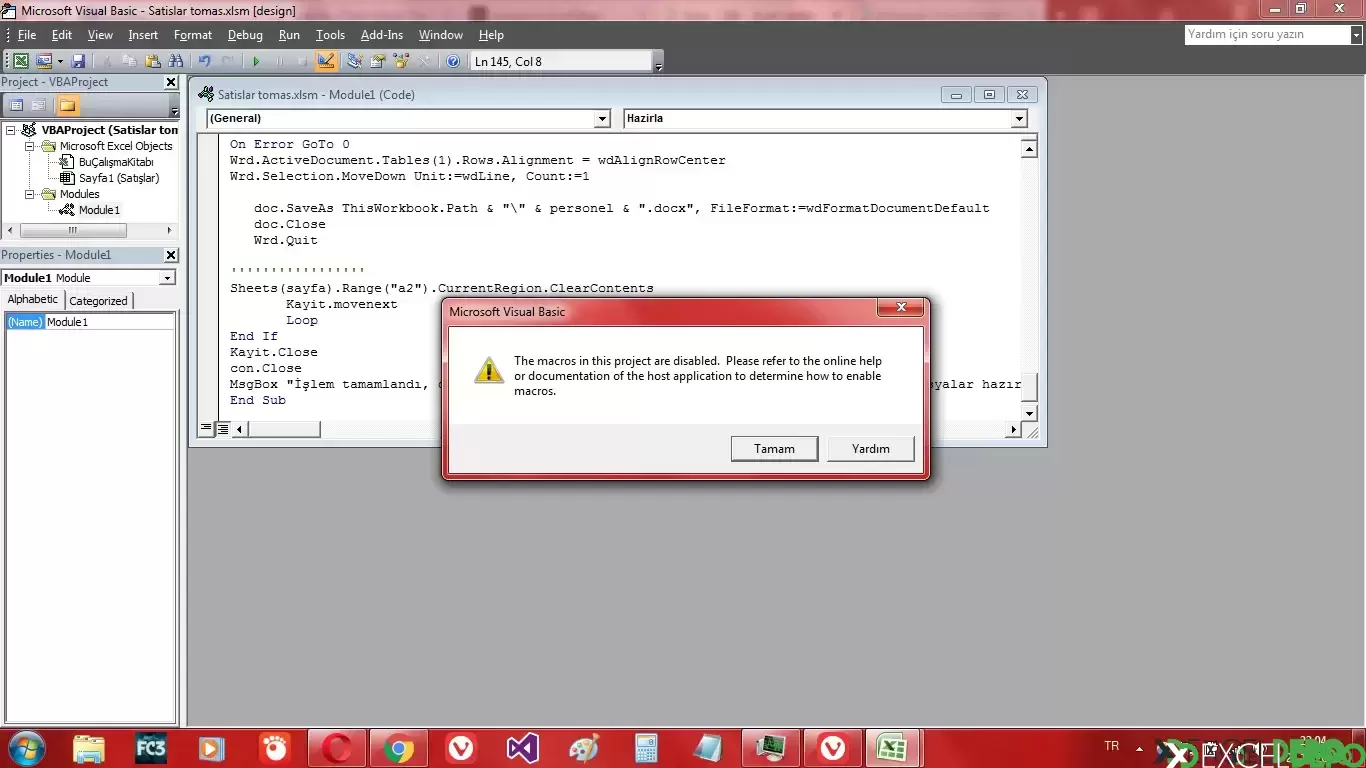The height and width of the screenshot is (768, 1366).
Task: Click the Cut scissors icon in toolbar
Action: point(107,61)
